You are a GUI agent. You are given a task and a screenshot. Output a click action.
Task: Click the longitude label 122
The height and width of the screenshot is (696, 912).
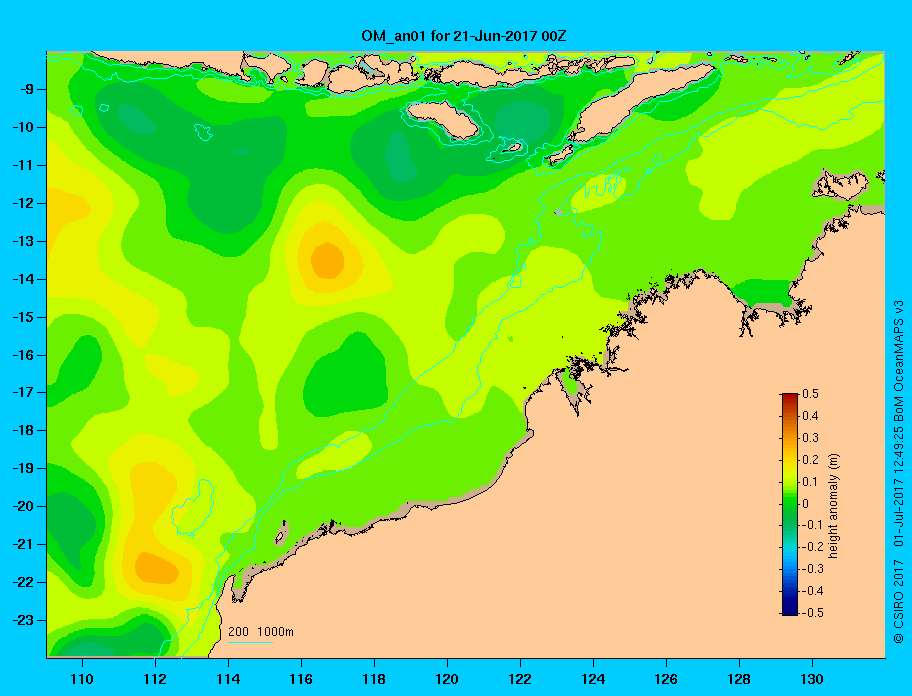[x=520, y=679]
